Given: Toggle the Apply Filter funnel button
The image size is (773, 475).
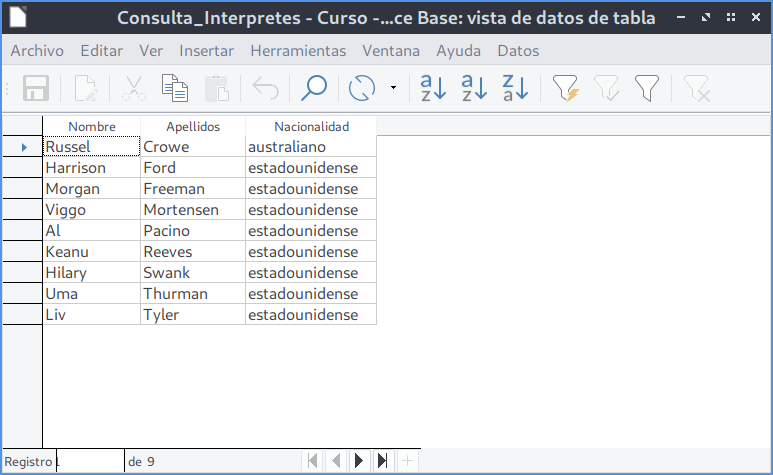Looking at the screenshot, I should tap(606, 89).
